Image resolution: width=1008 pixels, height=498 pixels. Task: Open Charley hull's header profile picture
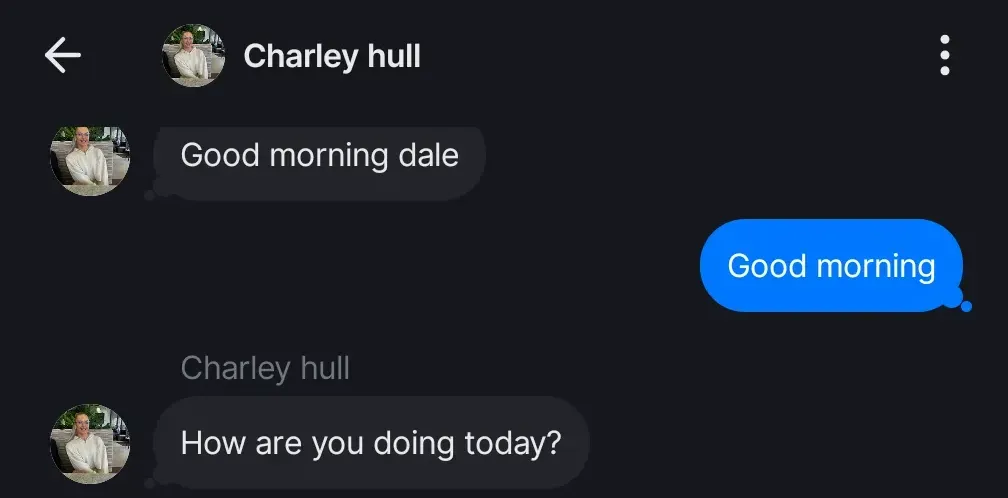192,56
